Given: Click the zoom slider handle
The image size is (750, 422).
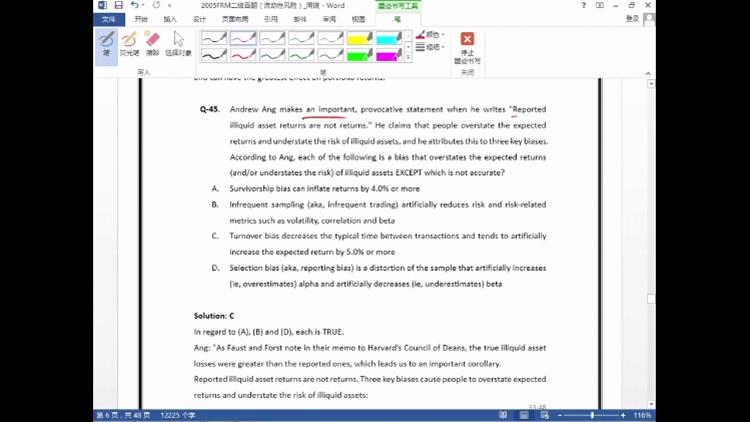Looking at the screenshot, I should (592, 415).
